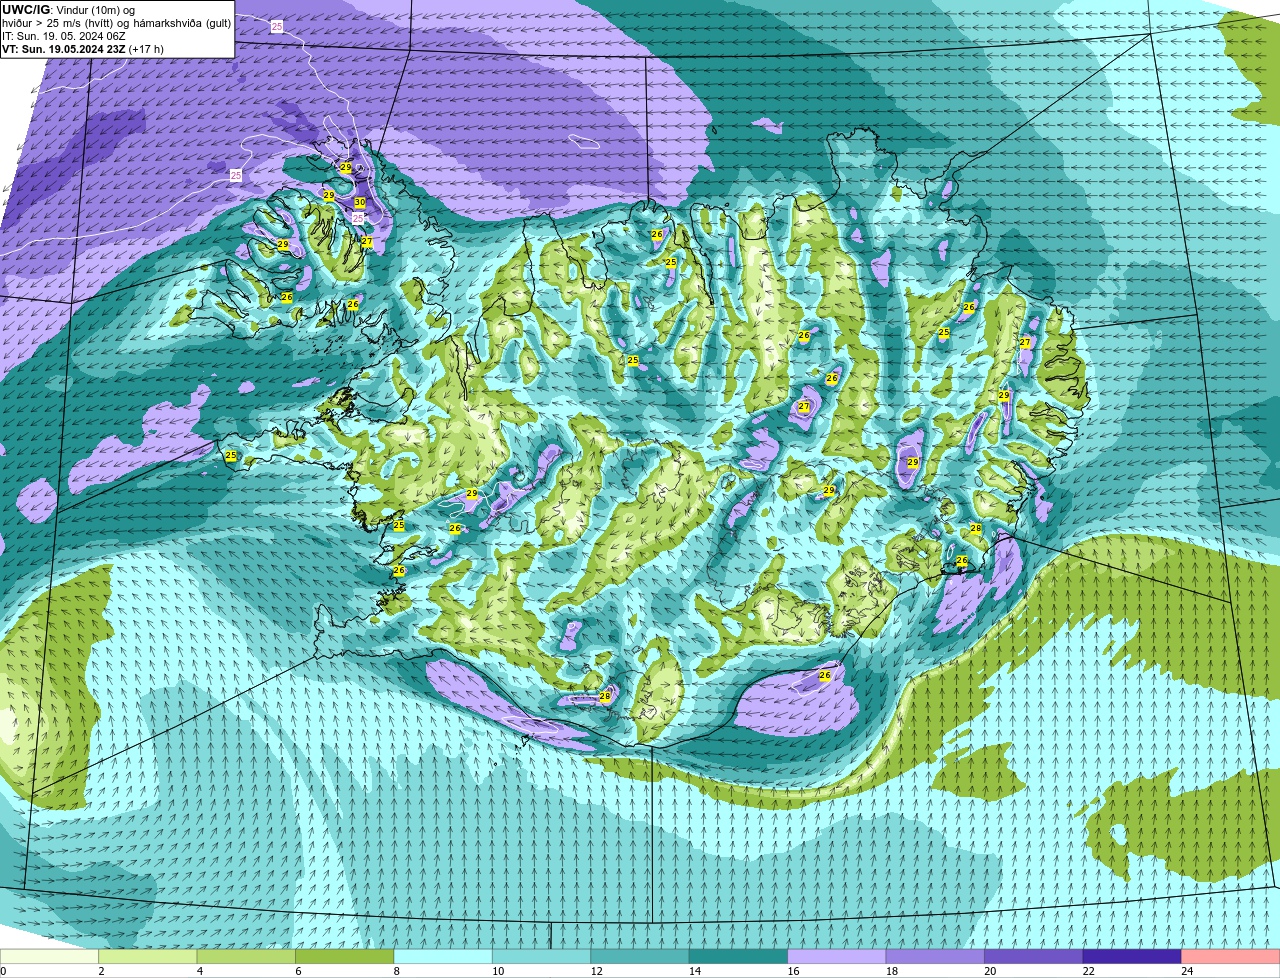
Task: Click the 6–8 m/s olive green legend swatch
Action: tap(345, 957)
